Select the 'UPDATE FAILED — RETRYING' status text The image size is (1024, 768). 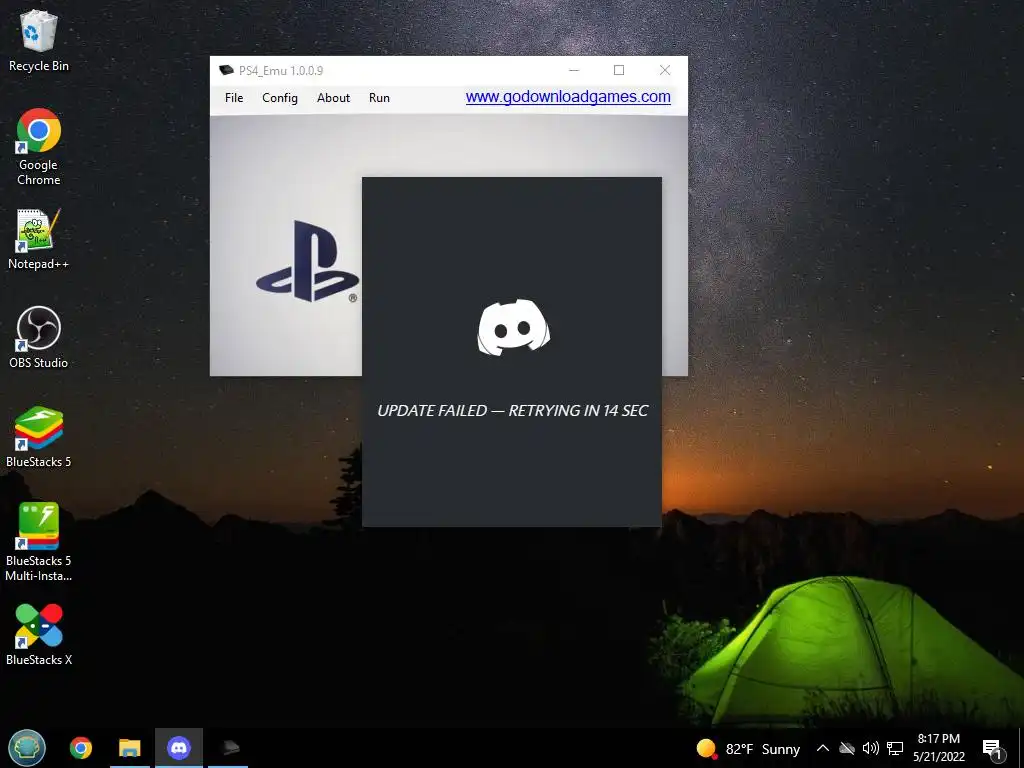tap(513, 410)
